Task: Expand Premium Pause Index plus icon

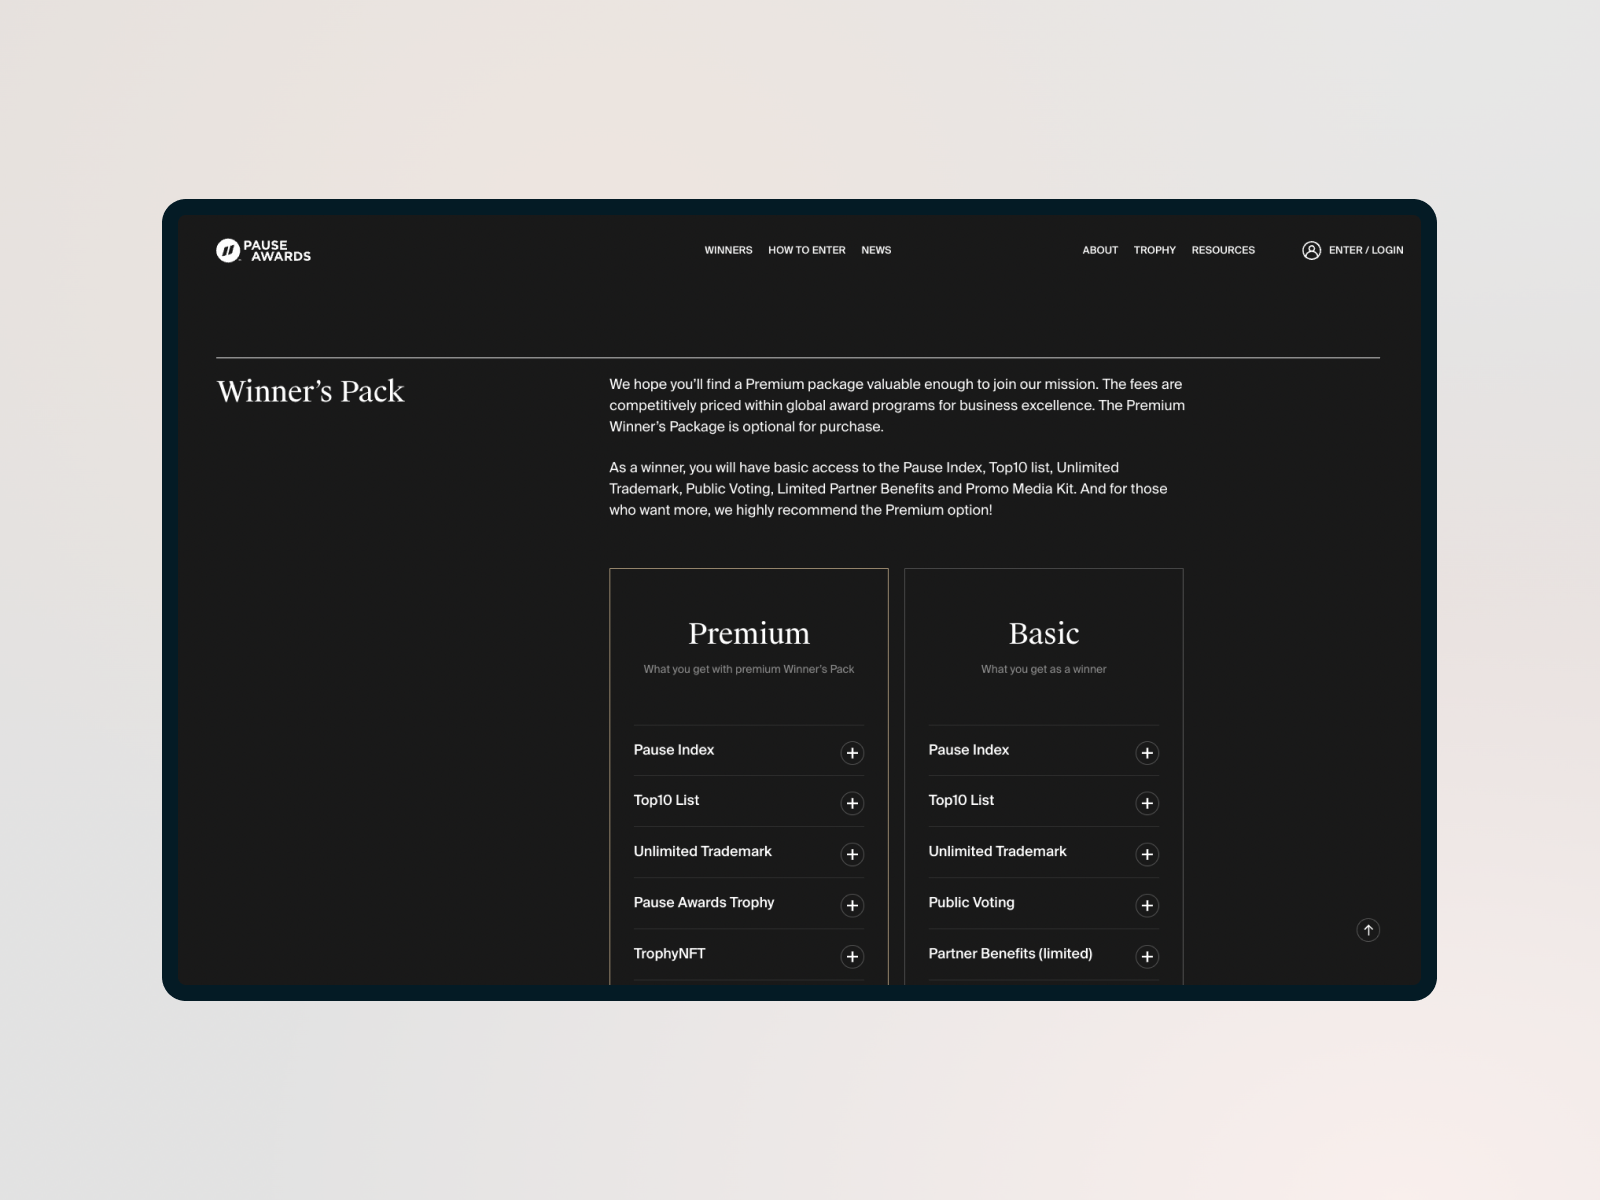Action: tap(852, 753)
